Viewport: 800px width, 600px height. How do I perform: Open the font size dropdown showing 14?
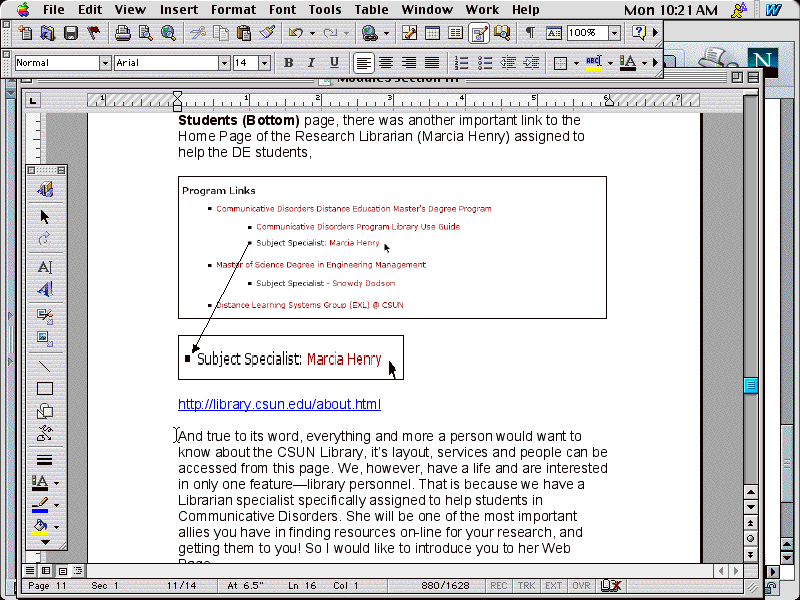point(264,63)
